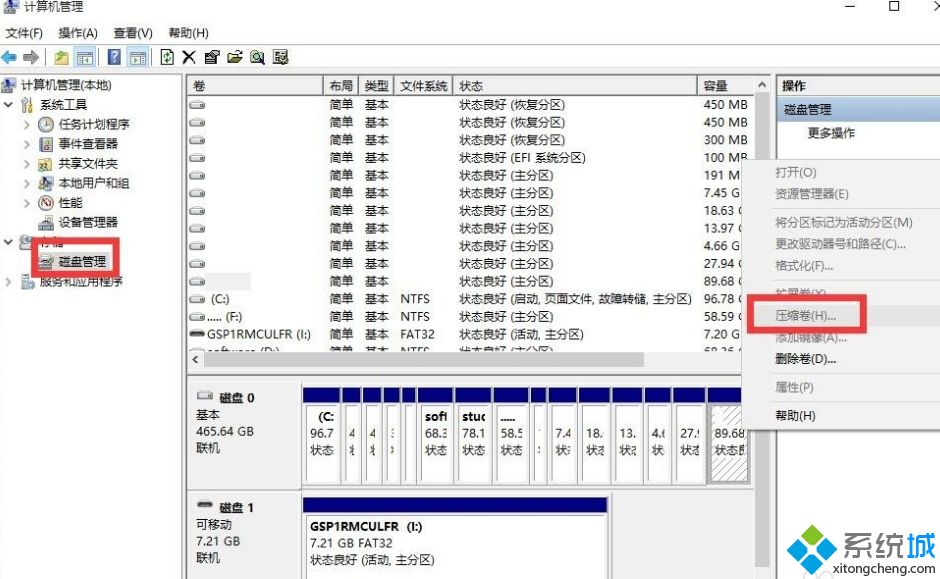940x579 pixels.
Task: Click the black X Delete toolbar icon
Action: tap(189, 58)
